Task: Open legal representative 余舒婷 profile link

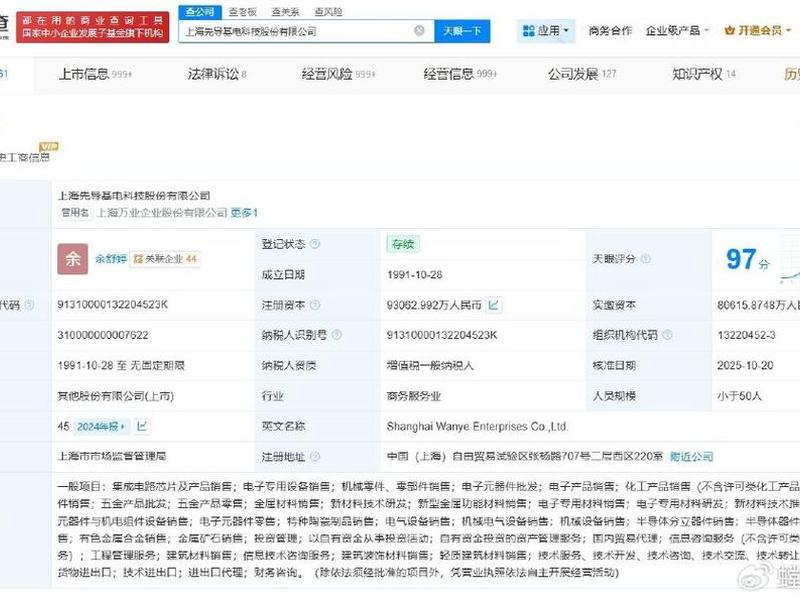Action: [x=111, y=259]
